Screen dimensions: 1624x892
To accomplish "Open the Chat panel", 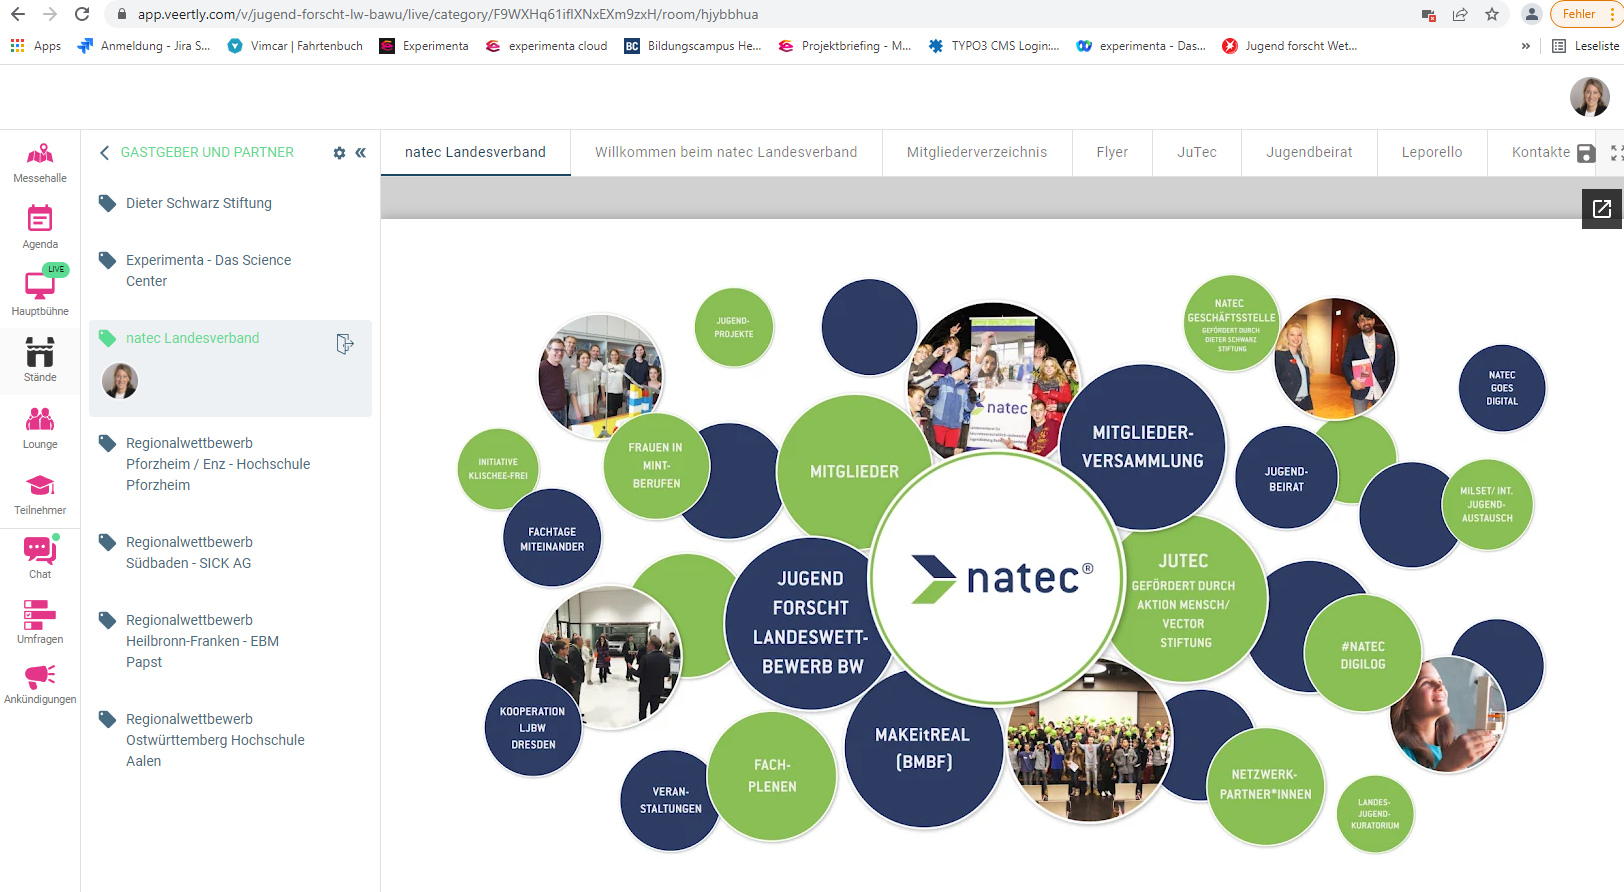I will (40, 556).
